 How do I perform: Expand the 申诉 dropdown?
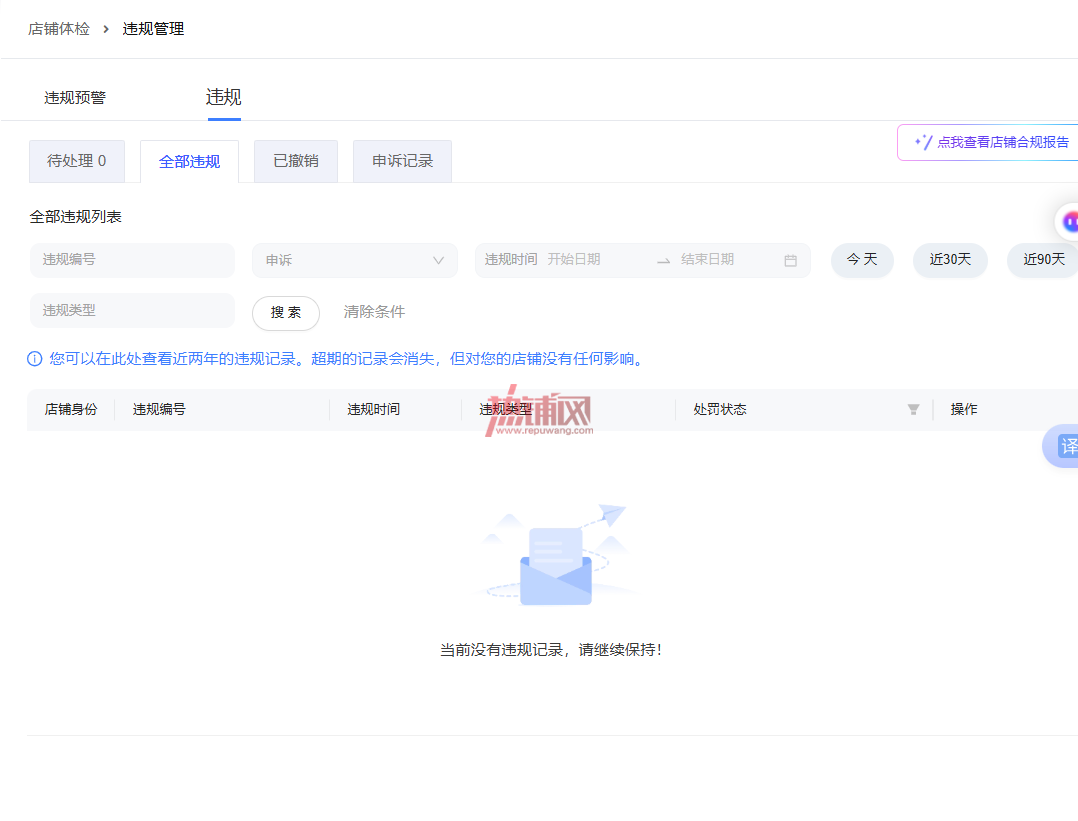[355, 261]
